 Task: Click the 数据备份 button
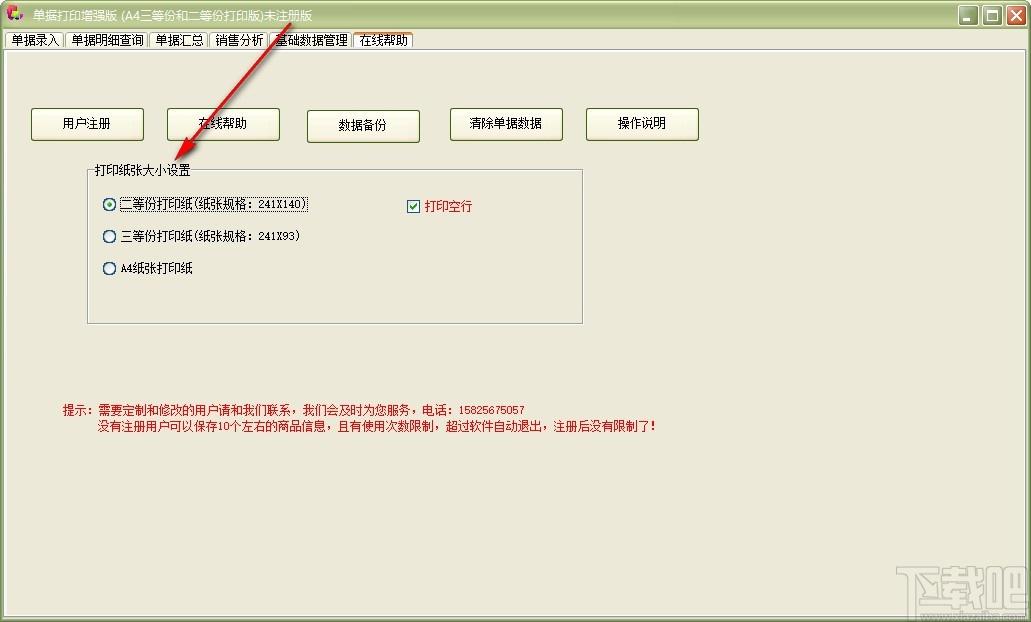tap(363, 126)
